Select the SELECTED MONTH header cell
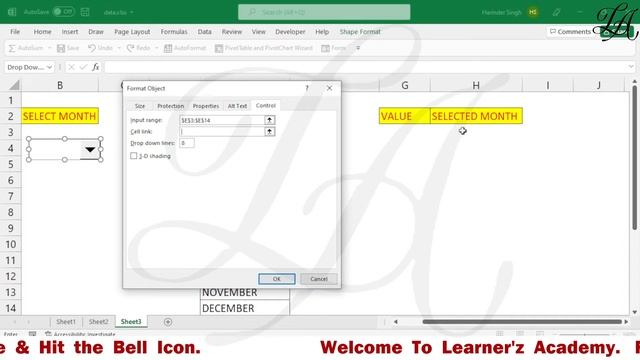The height and width of the screenshot is (360, 640). click(476, 116)
